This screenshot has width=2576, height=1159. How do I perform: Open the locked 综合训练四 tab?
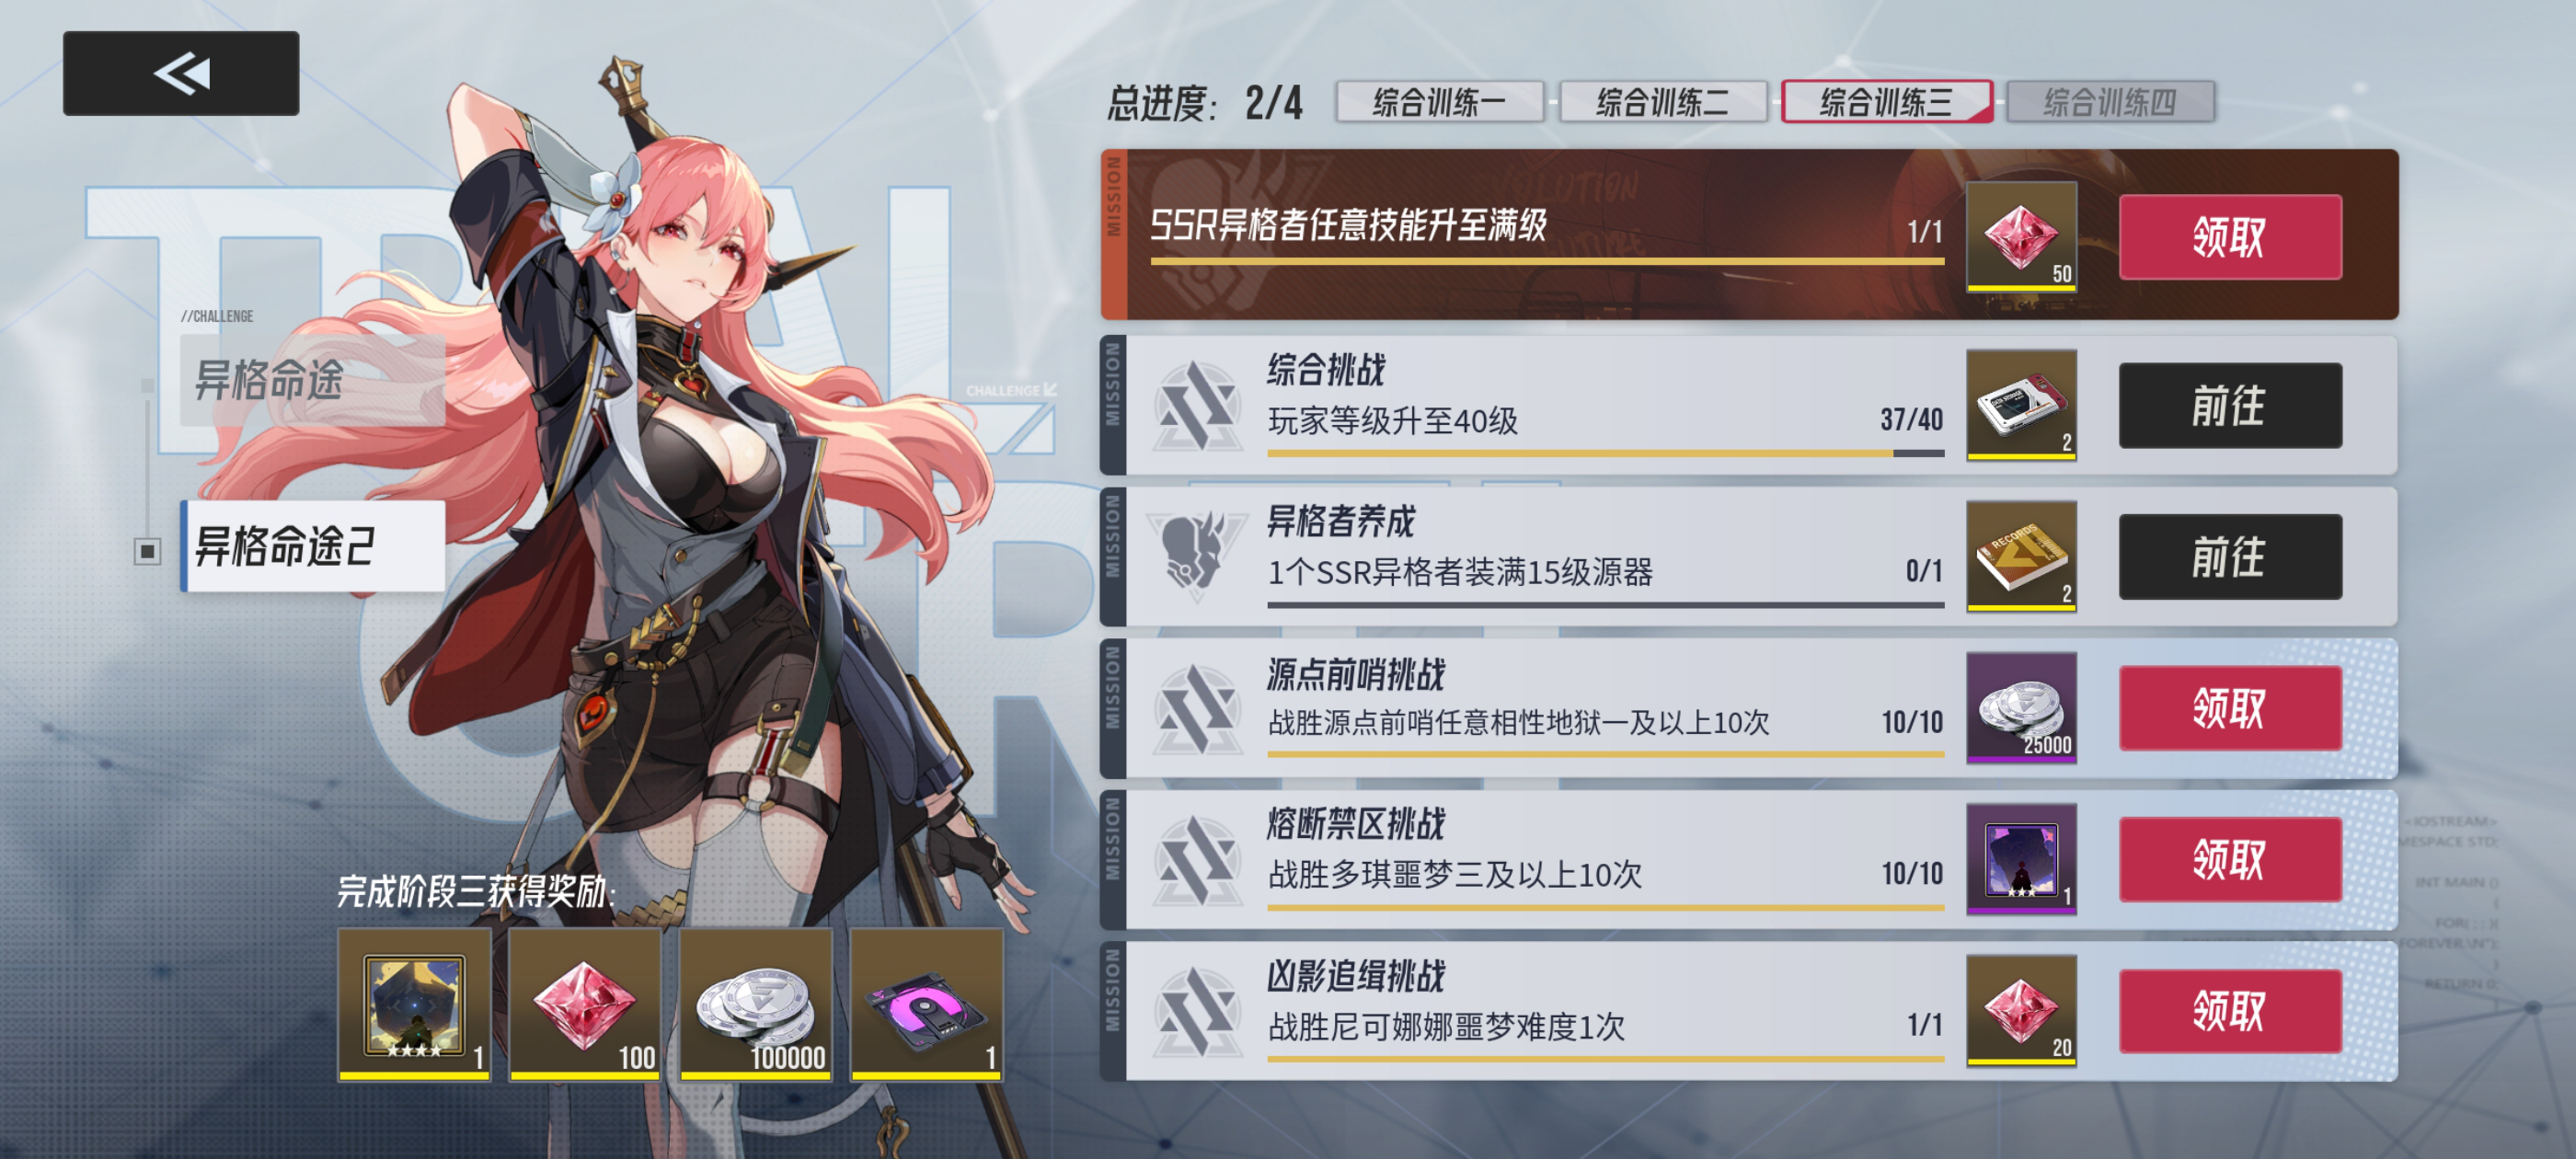[2110, 102]
